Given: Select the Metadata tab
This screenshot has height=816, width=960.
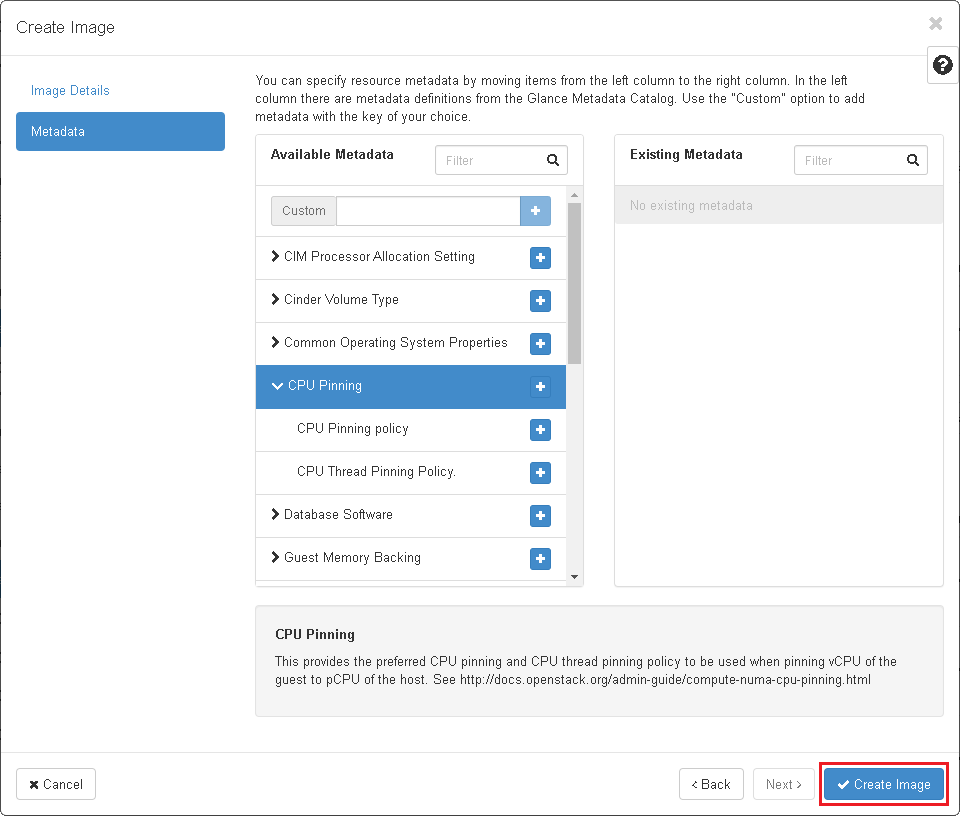Looking at the screenshot, I should (x=120, y=131).
